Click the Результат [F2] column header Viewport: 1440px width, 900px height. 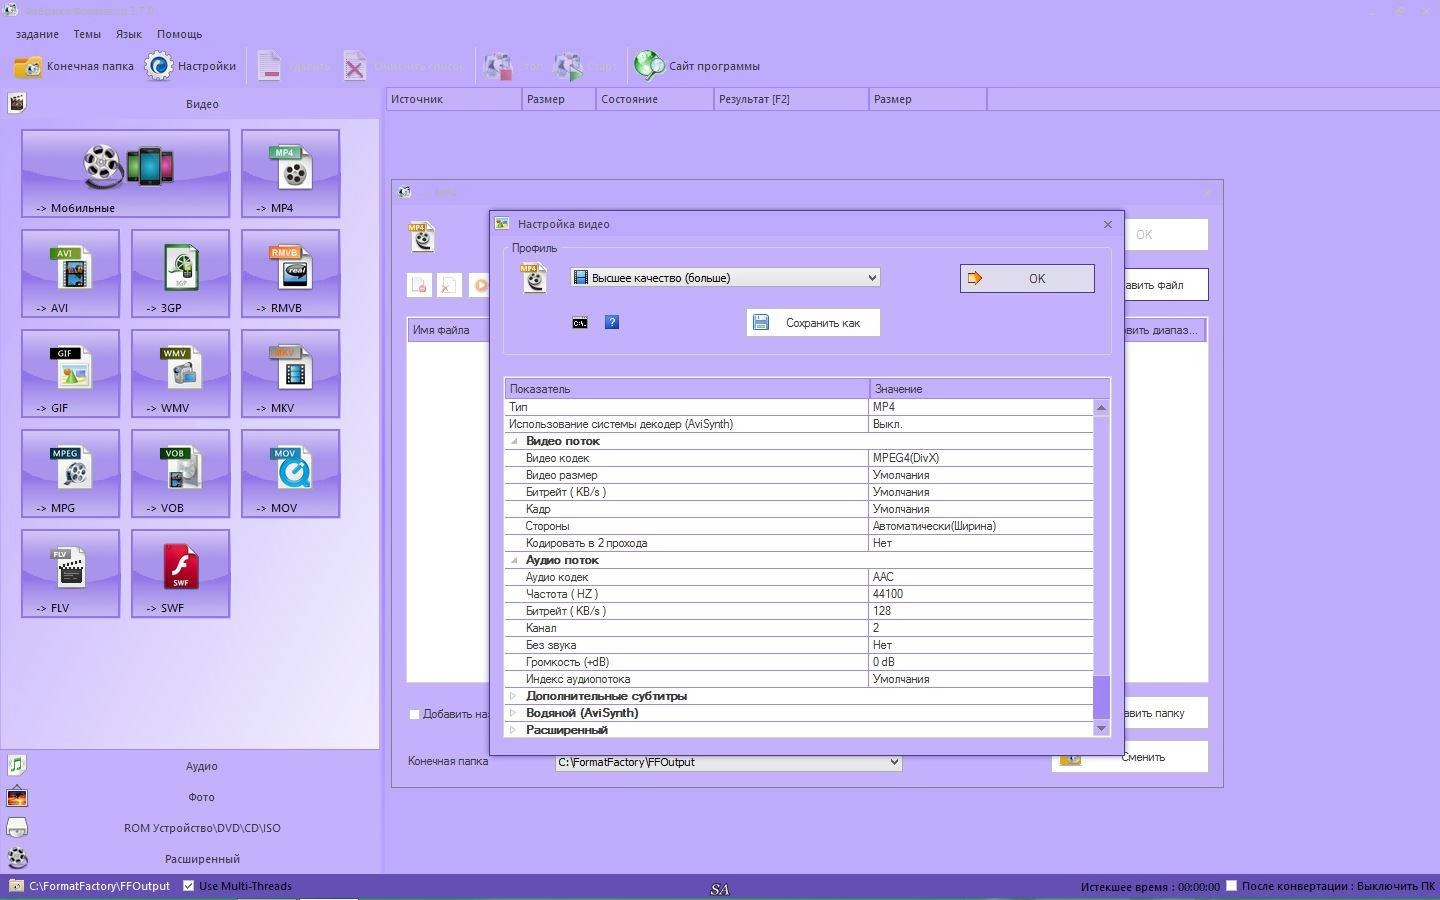click(791, 99)
